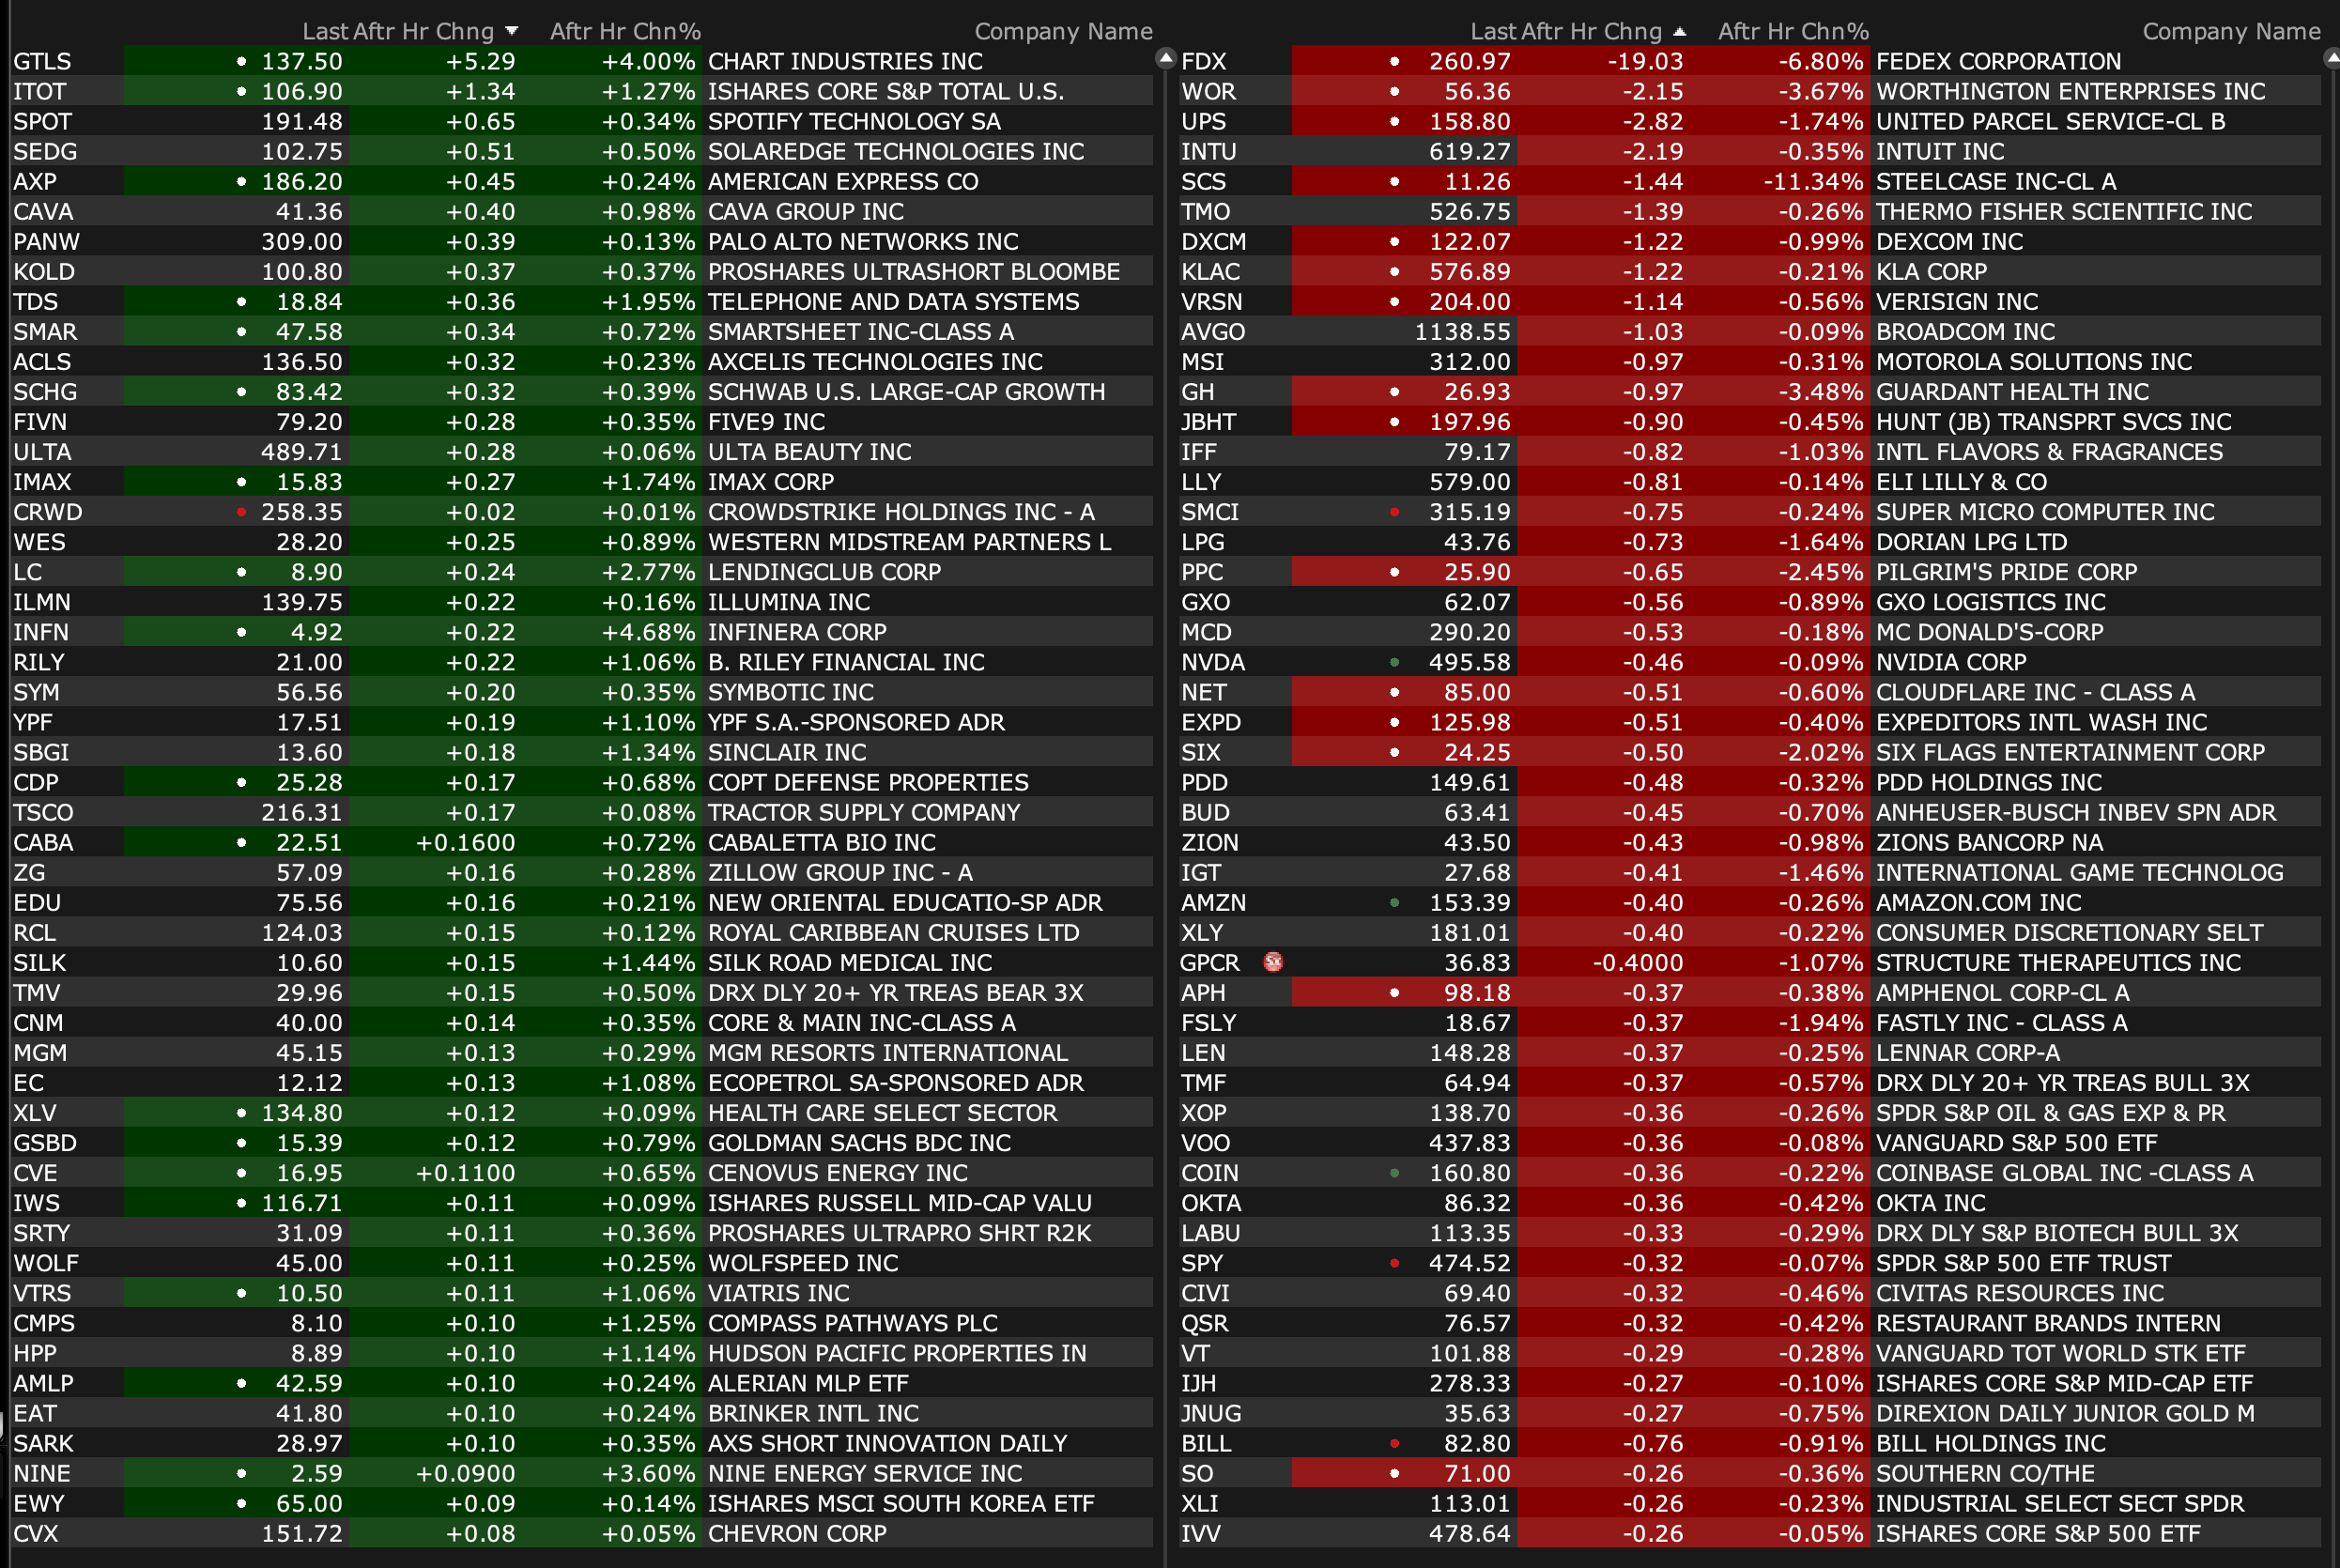Click the white dot beside FDX's last price

(1395, 61)
